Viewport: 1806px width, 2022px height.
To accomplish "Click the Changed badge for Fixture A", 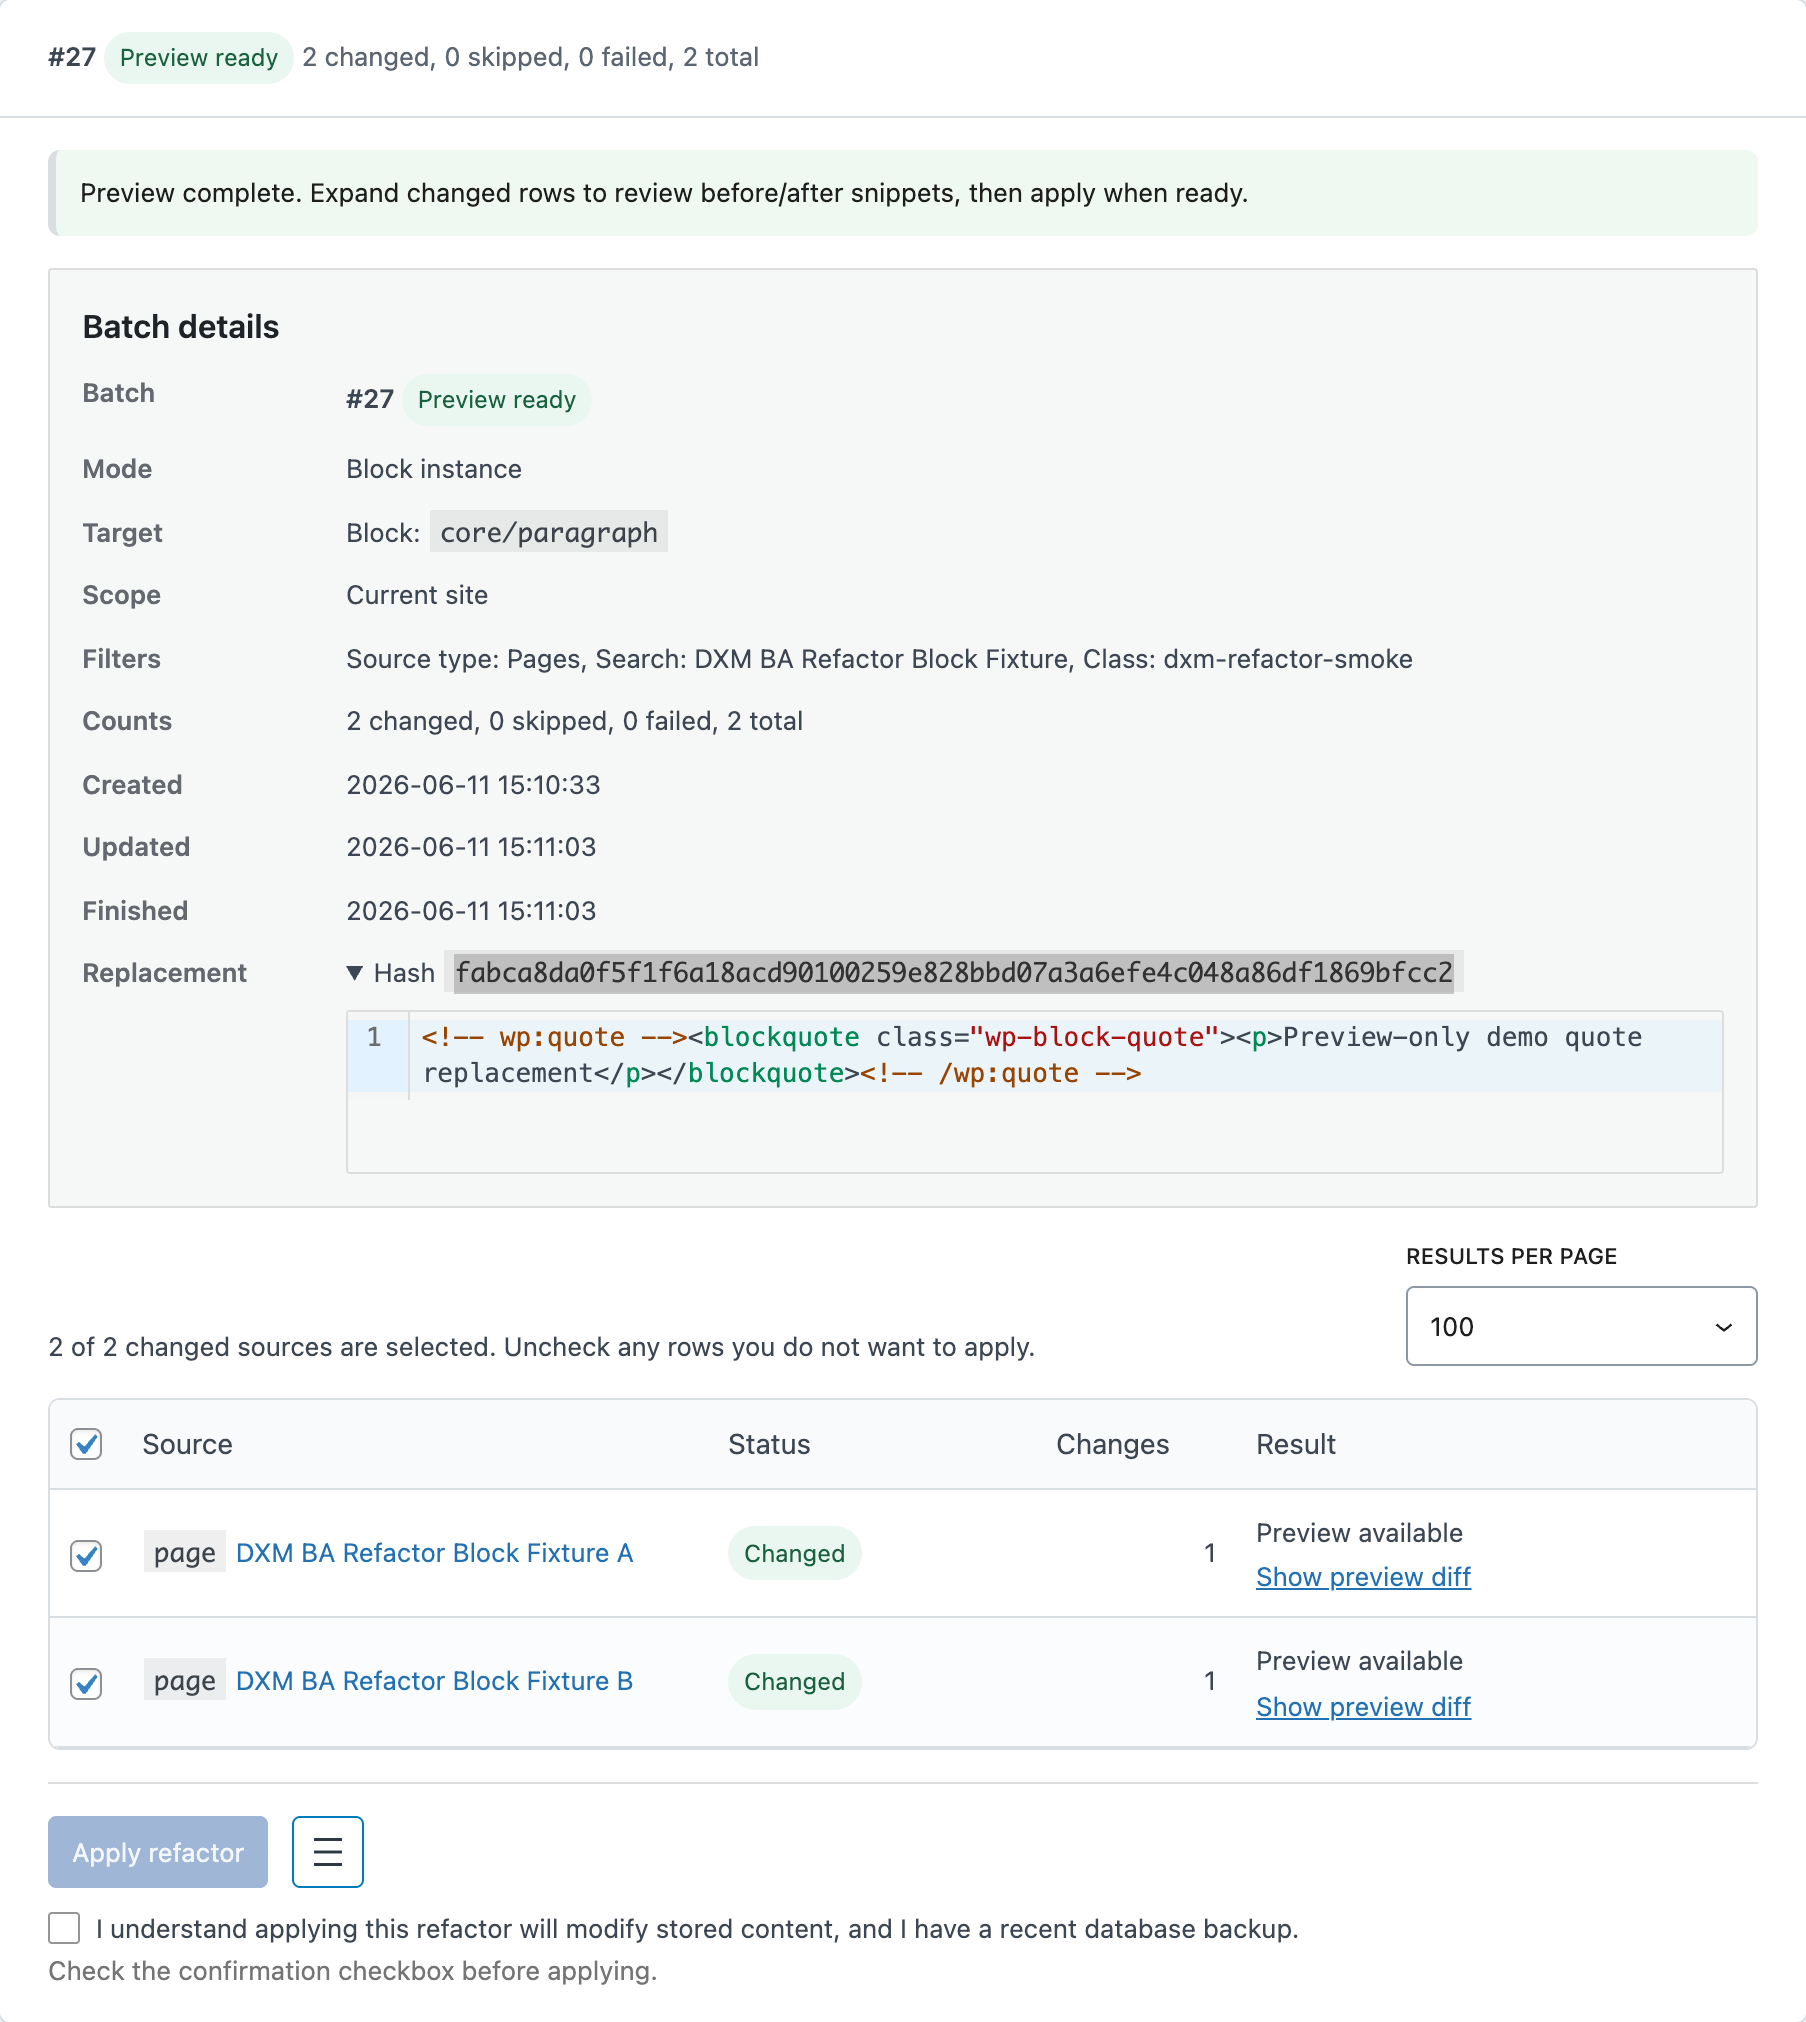I will click(x=795, y=1553).
